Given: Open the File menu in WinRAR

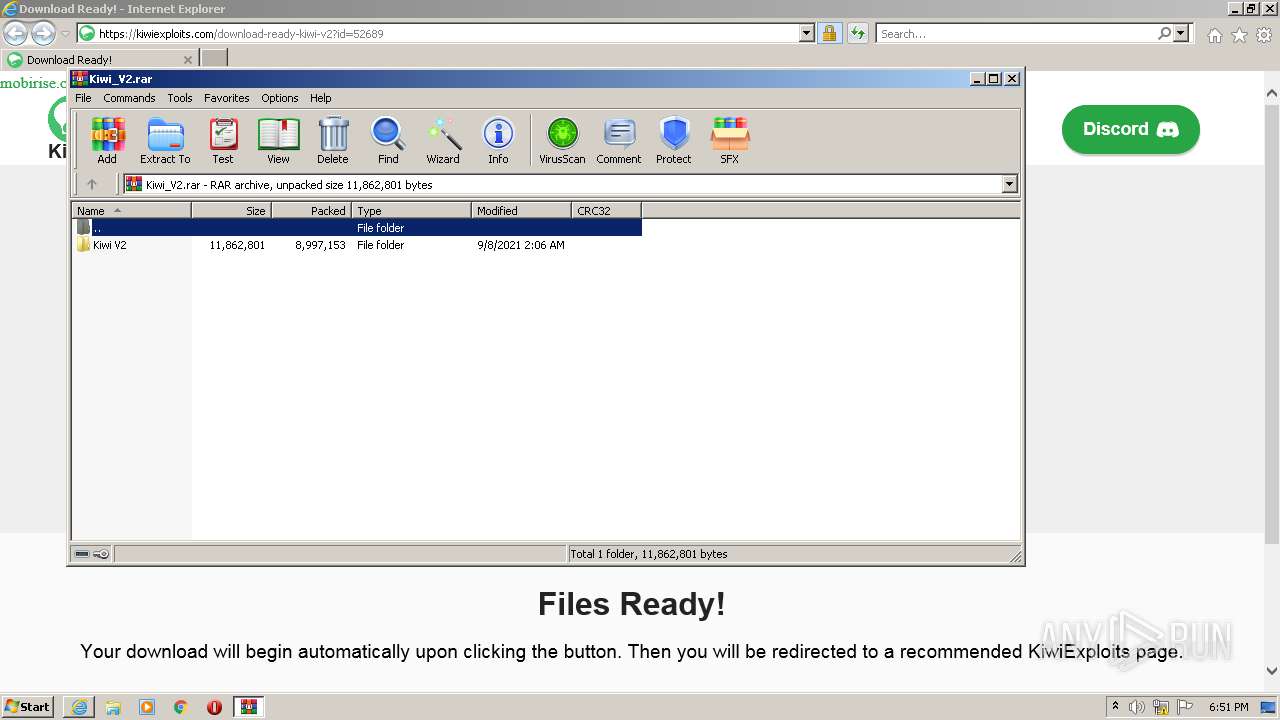Looking at the screenshot, I should (x=83, y=98).
